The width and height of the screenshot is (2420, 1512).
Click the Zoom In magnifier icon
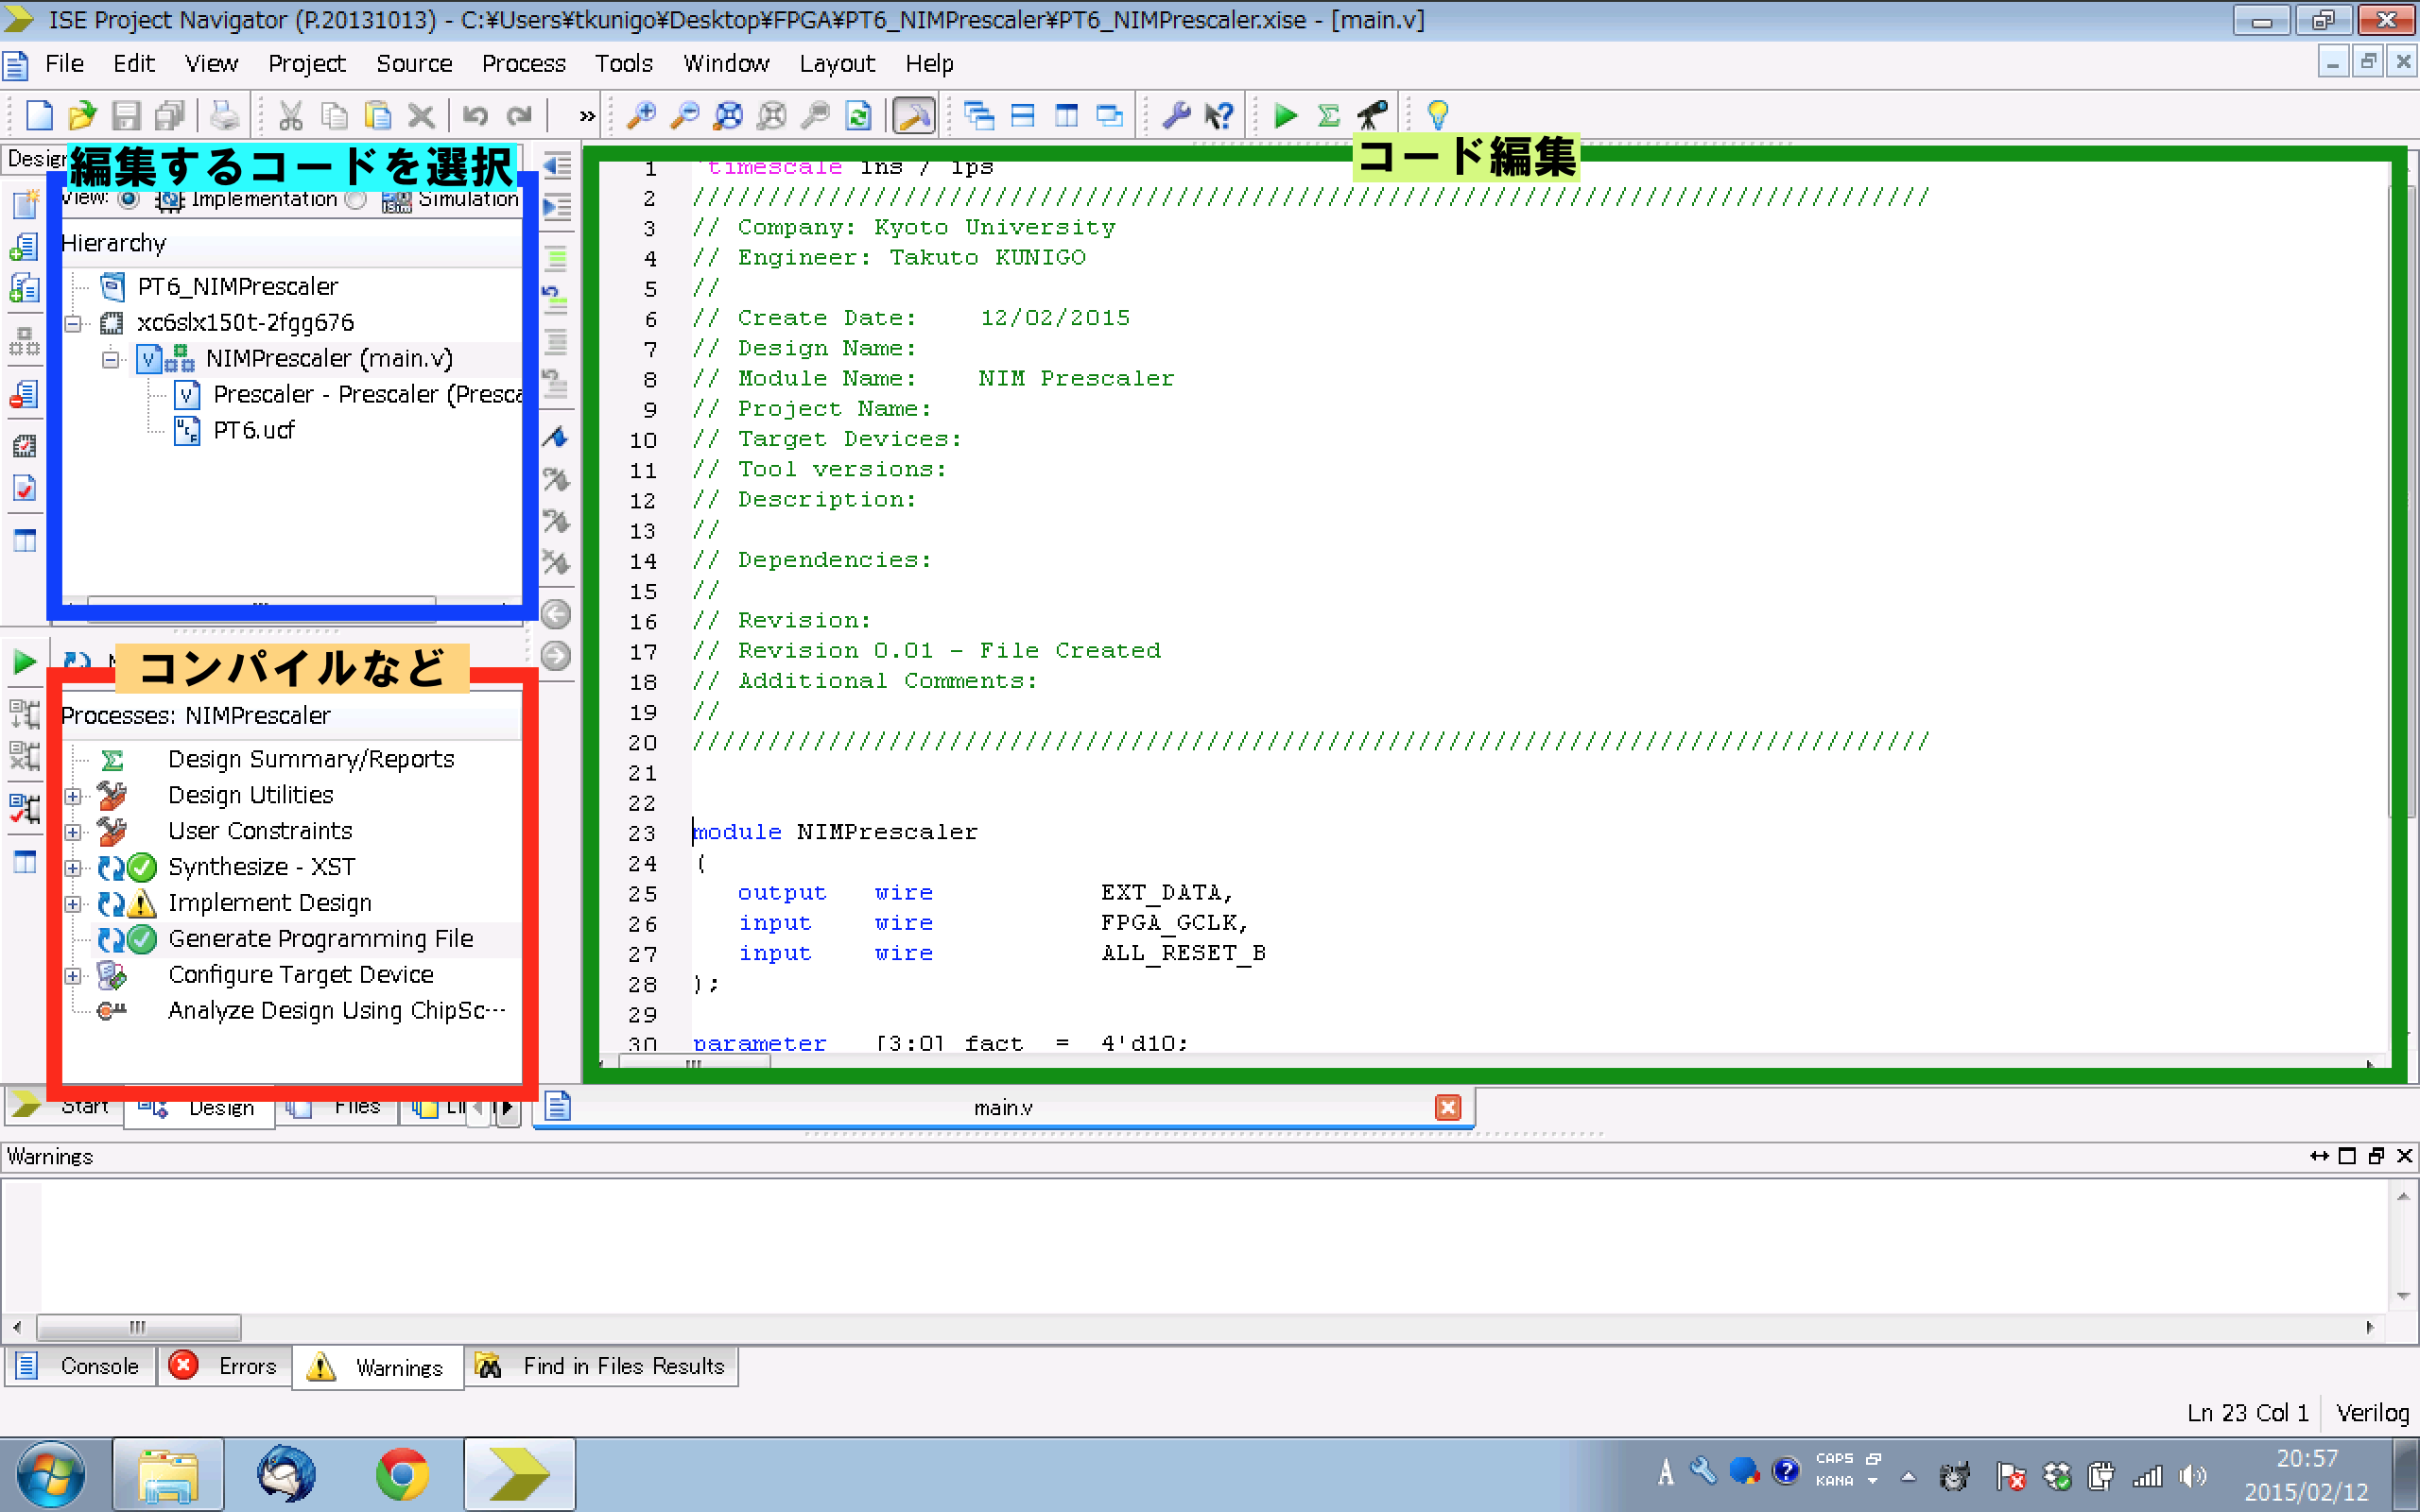(640, 116)
